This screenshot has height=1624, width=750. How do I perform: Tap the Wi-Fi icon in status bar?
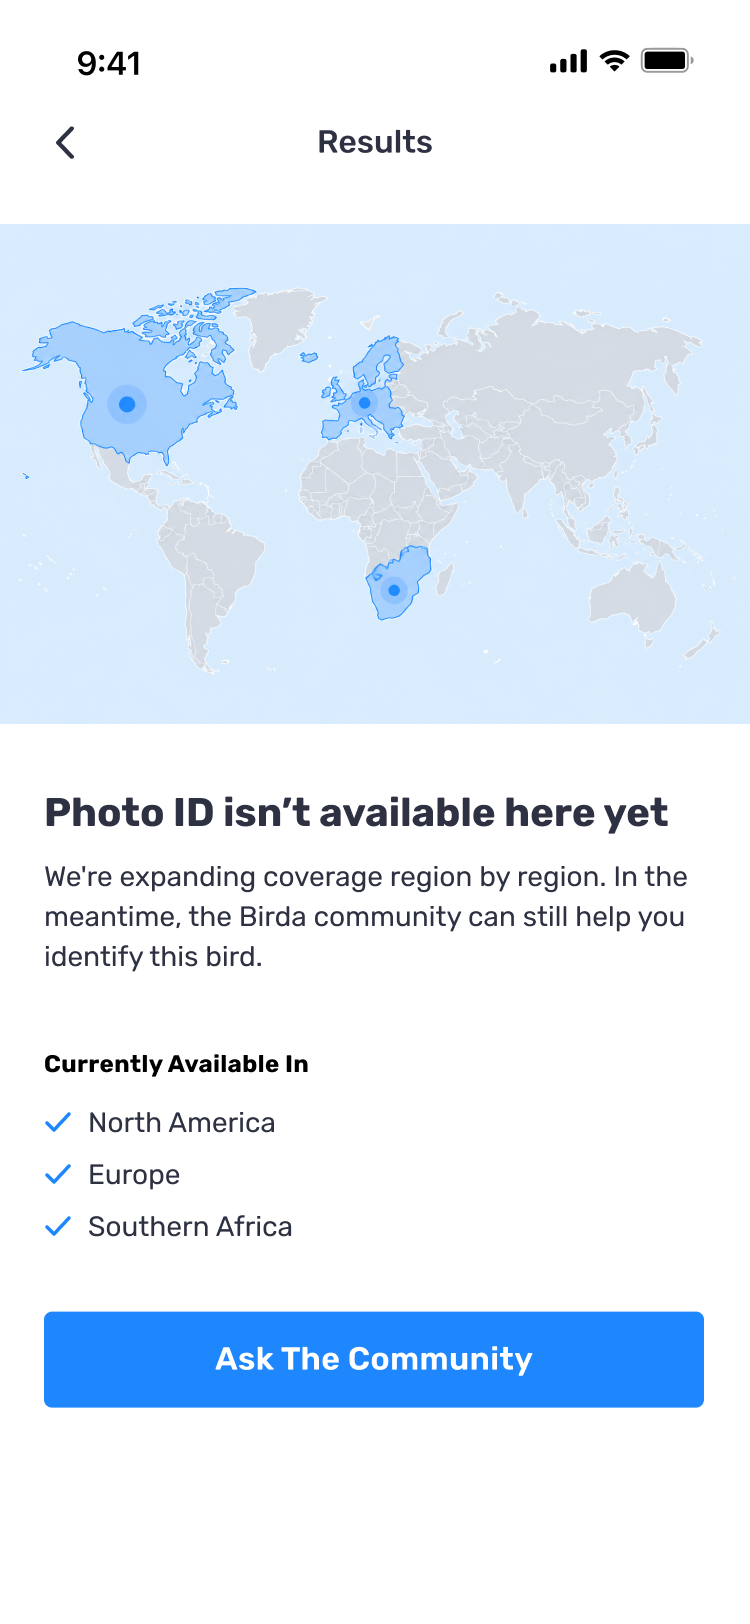click(x=614, y=61)
